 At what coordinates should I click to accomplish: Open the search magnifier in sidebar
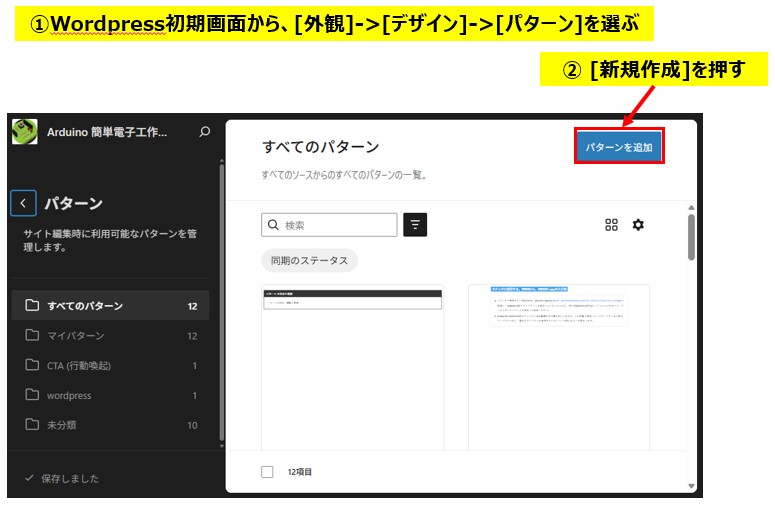point(205,132)
